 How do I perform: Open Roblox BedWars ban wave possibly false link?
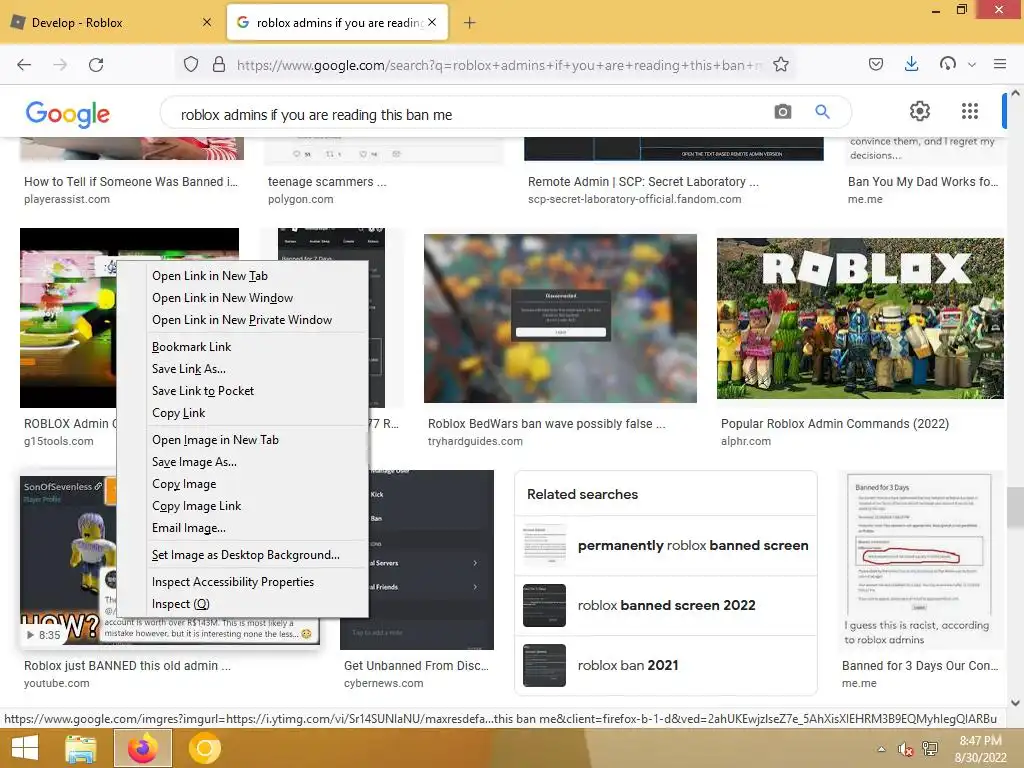pyautogui.click(x=547, y=423)
